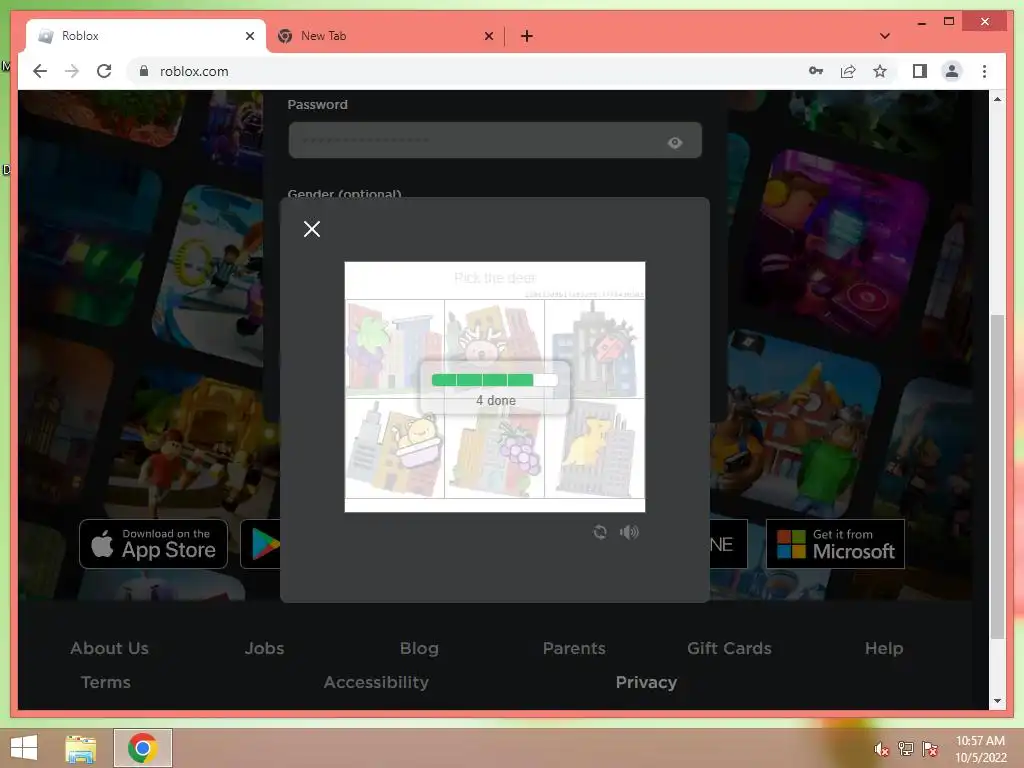The height and width of the screenshot is (768, 1024).
Task: Open the Terms footer link
Action: pos(105,682)
